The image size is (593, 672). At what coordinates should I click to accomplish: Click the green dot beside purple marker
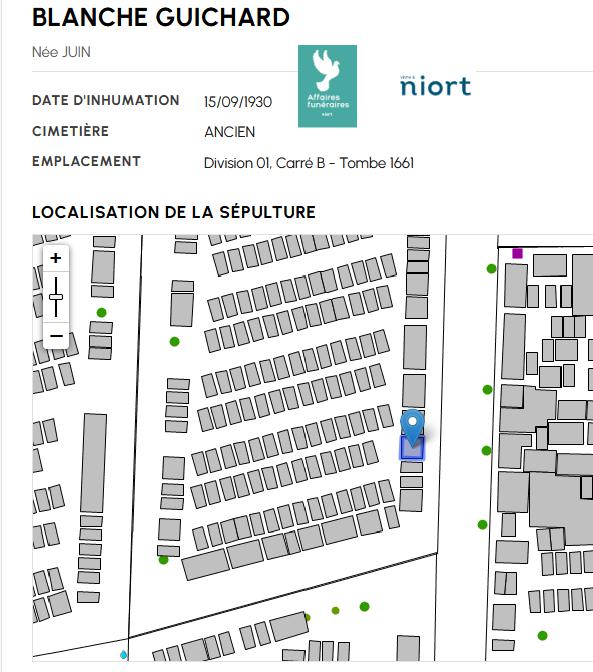[491, 269]
